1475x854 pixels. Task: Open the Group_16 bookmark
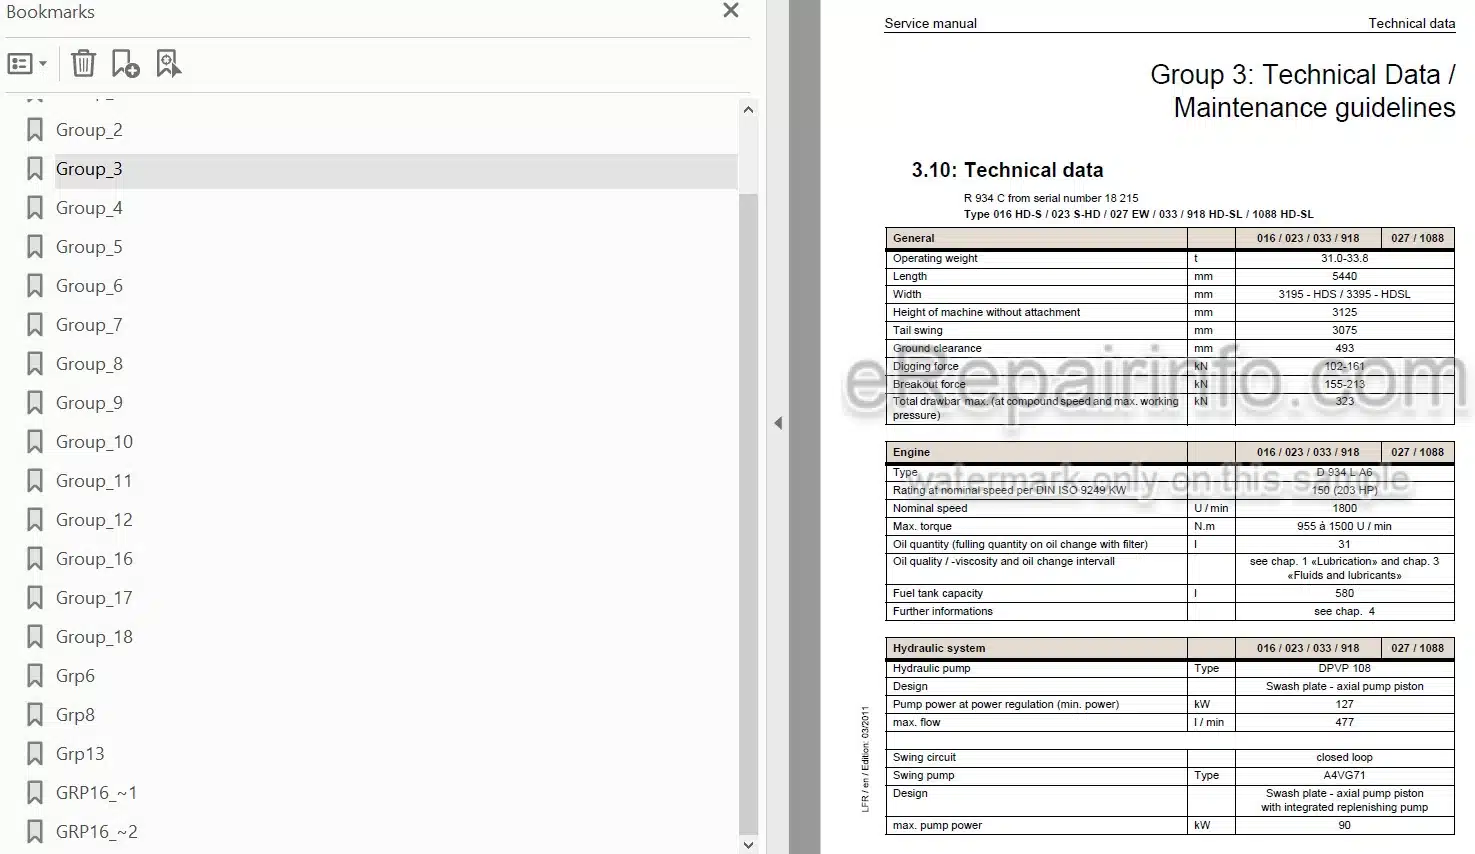click(94, 559)
